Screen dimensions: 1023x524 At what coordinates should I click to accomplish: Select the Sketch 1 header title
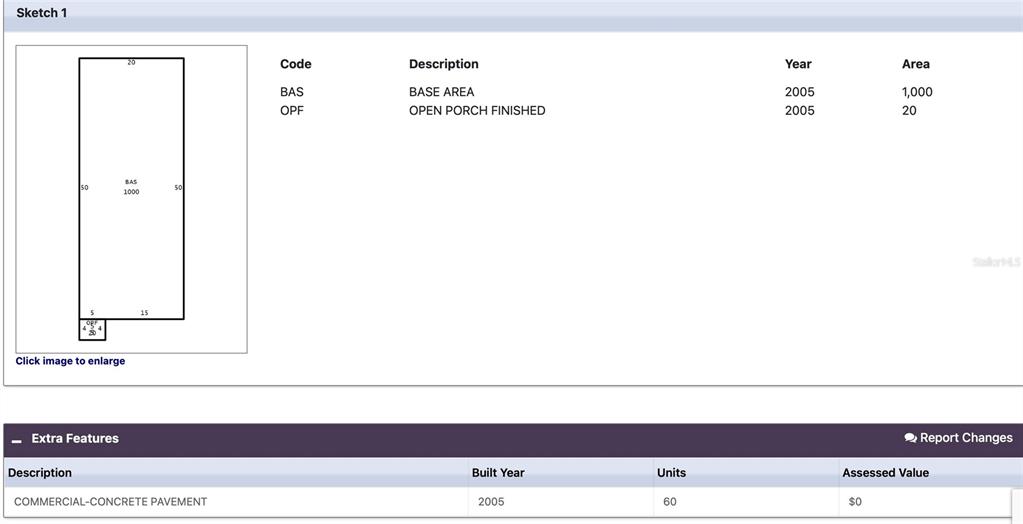[x=42, y=13]
